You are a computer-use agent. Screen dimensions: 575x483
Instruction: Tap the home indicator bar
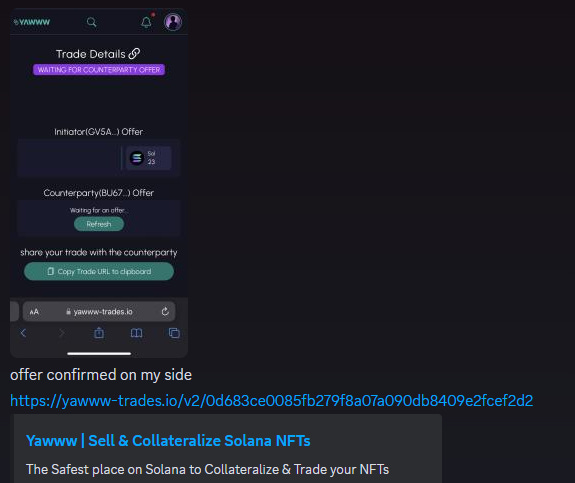pyautogui.click(x=99, y=354)
